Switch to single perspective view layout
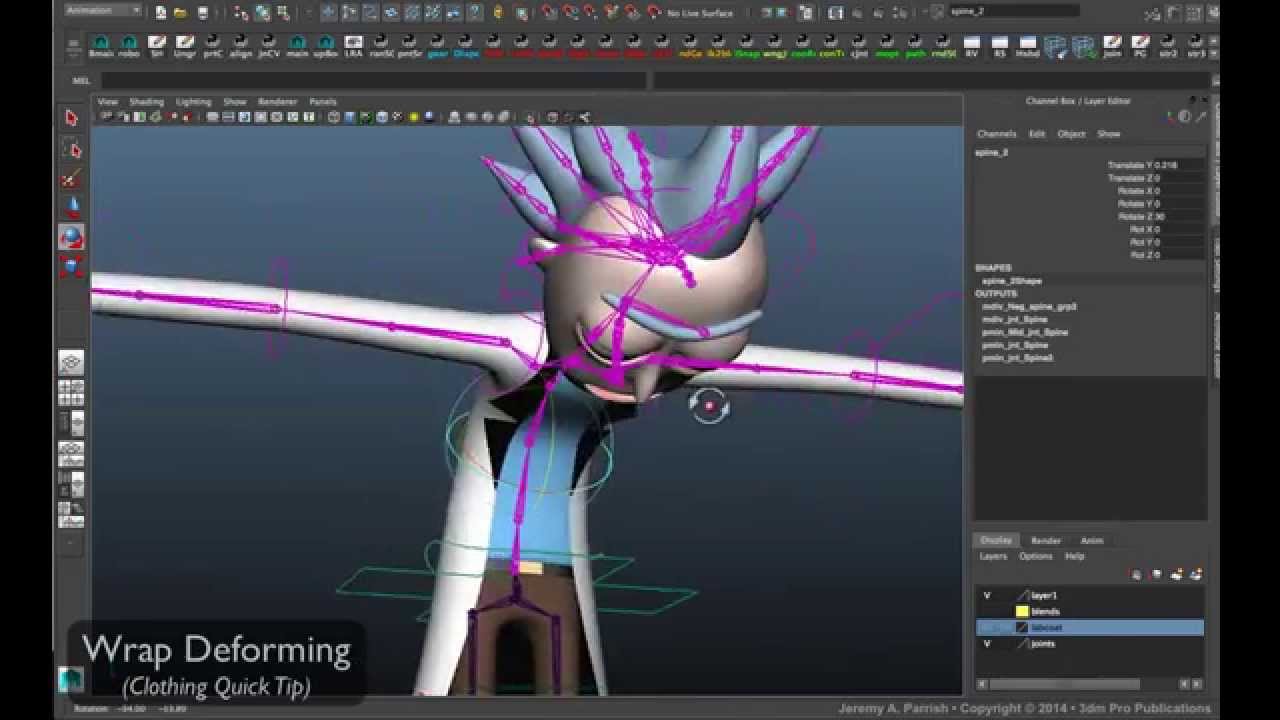 click(71, 362)
